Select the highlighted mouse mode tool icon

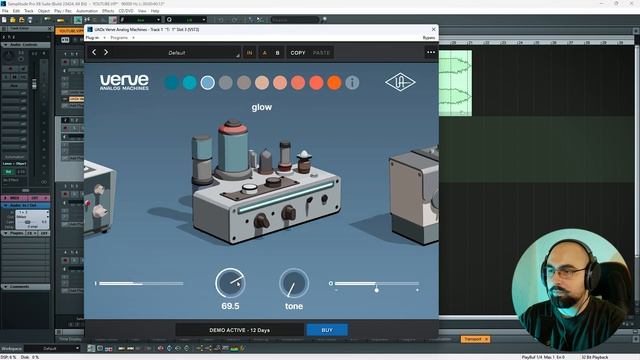point(78,20)
